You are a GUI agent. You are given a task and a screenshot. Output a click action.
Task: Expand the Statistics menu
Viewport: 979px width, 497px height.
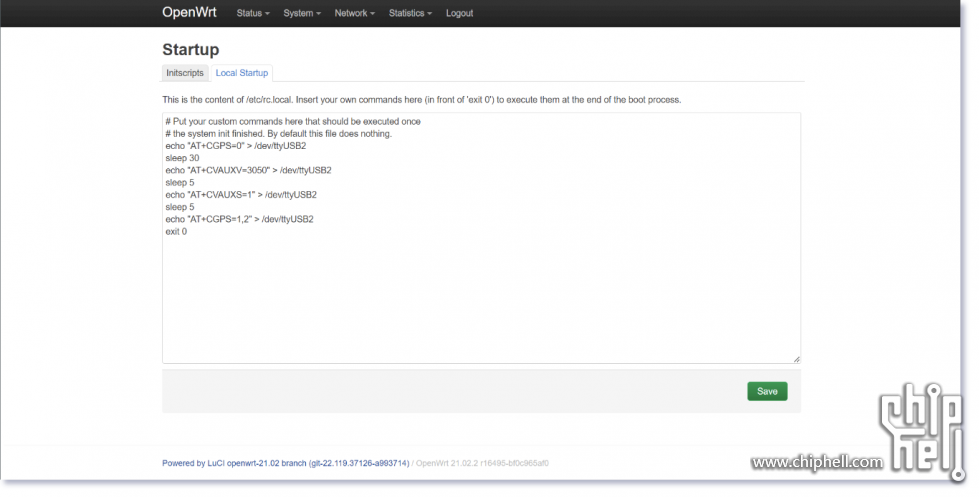410,13
